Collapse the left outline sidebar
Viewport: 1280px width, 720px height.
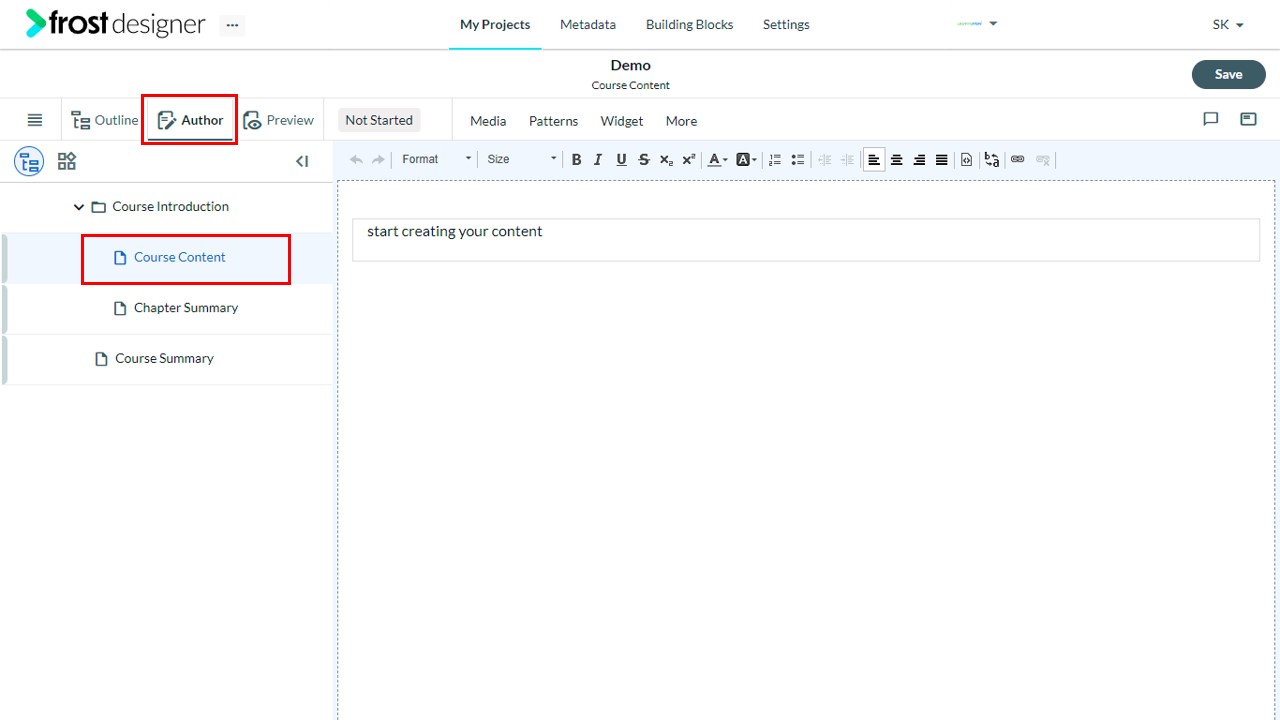[302, 161]
